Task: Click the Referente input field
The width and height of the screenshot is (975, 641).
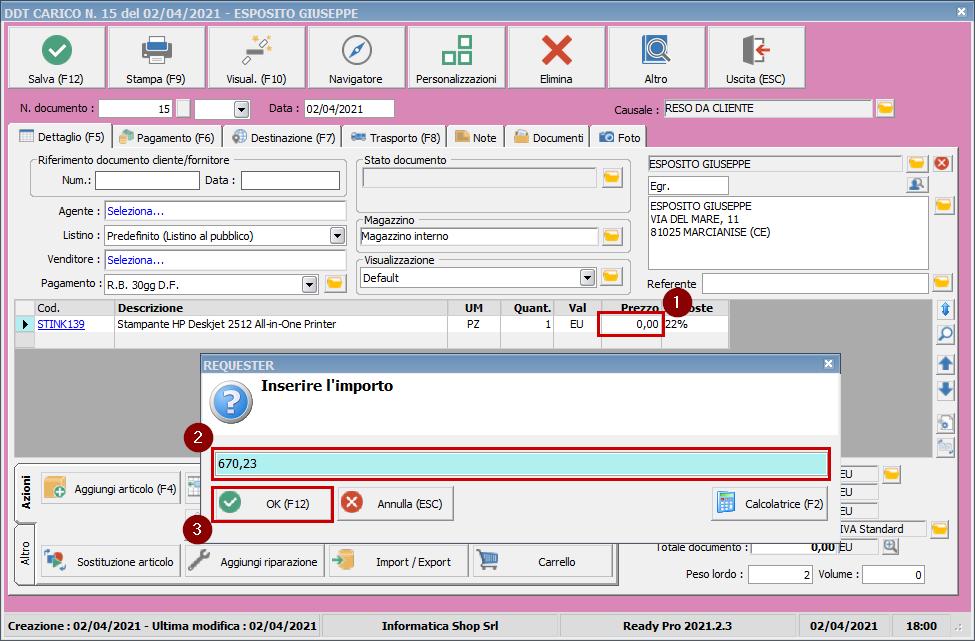Action: pyautogui.click(x=815, y=284)
